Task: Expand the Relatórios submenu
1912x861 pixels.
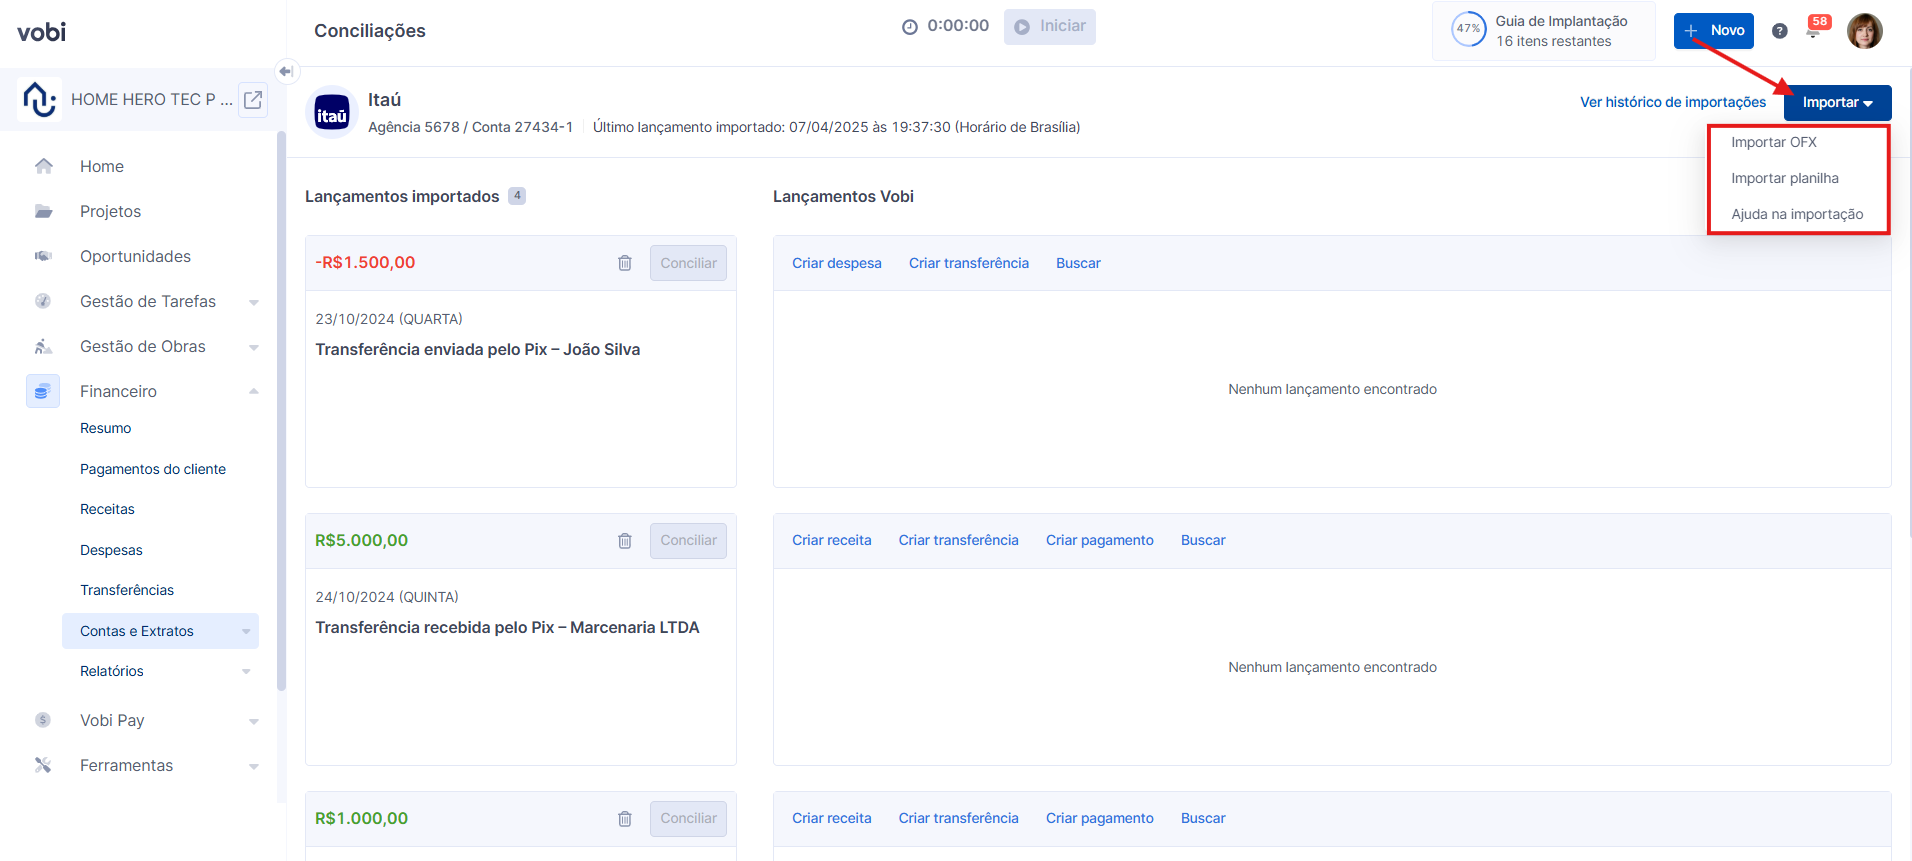Action: (246, 671)
